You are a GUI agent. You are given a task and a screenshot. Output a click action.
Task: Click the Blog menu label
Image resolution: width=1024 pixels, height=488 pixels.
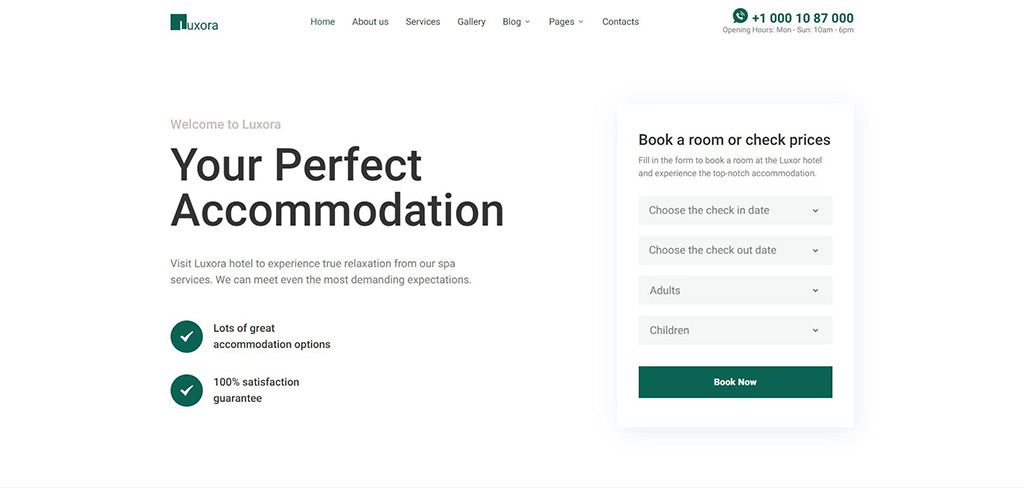[512, 22]
